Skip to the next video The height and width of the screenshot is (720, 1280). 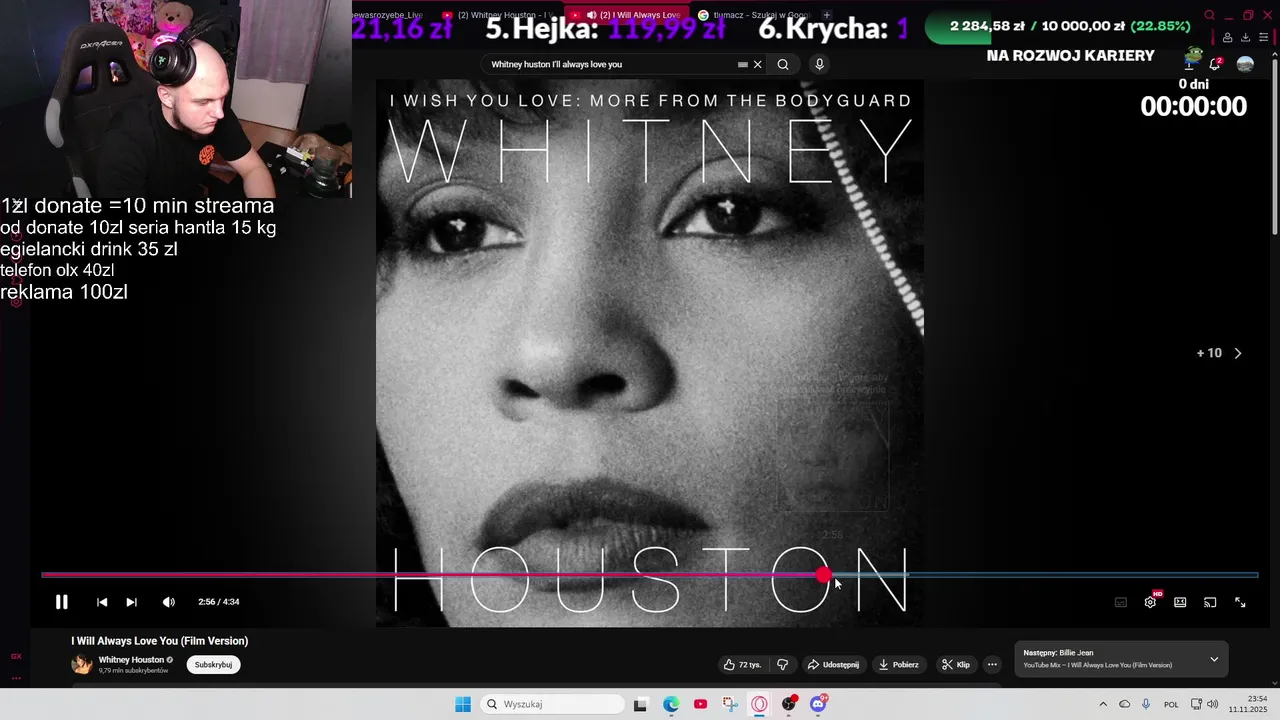click(x=131, y=602)
